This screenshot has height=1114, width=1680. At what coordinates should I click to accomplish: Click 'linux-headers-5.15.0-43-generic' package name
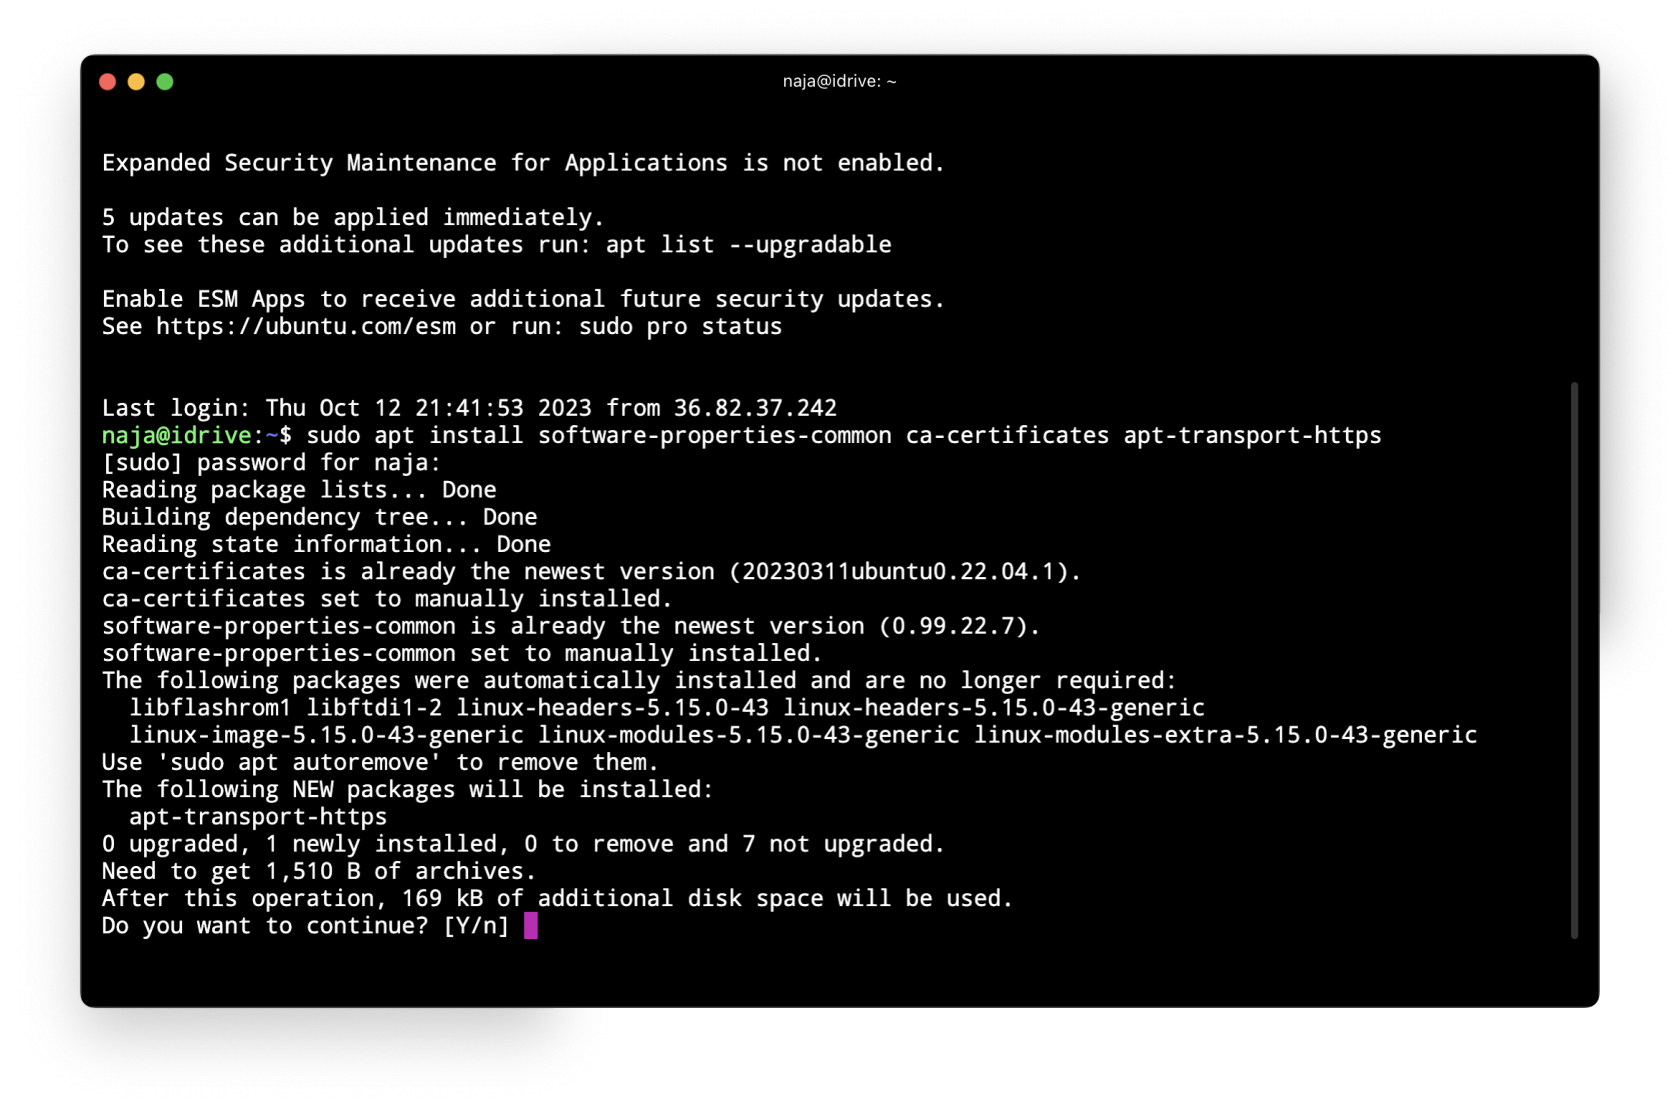(x=994, y=708)
